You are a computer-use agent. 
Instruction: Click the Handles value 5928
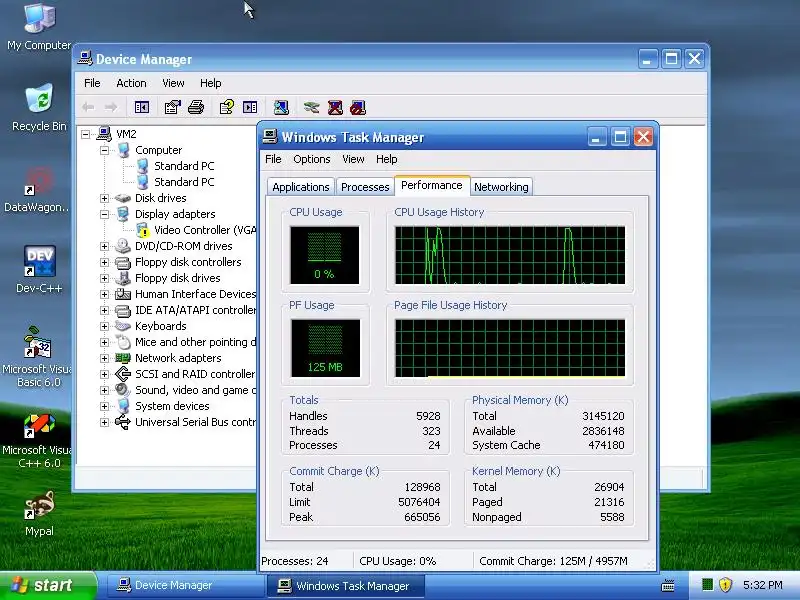coord(428,416)
